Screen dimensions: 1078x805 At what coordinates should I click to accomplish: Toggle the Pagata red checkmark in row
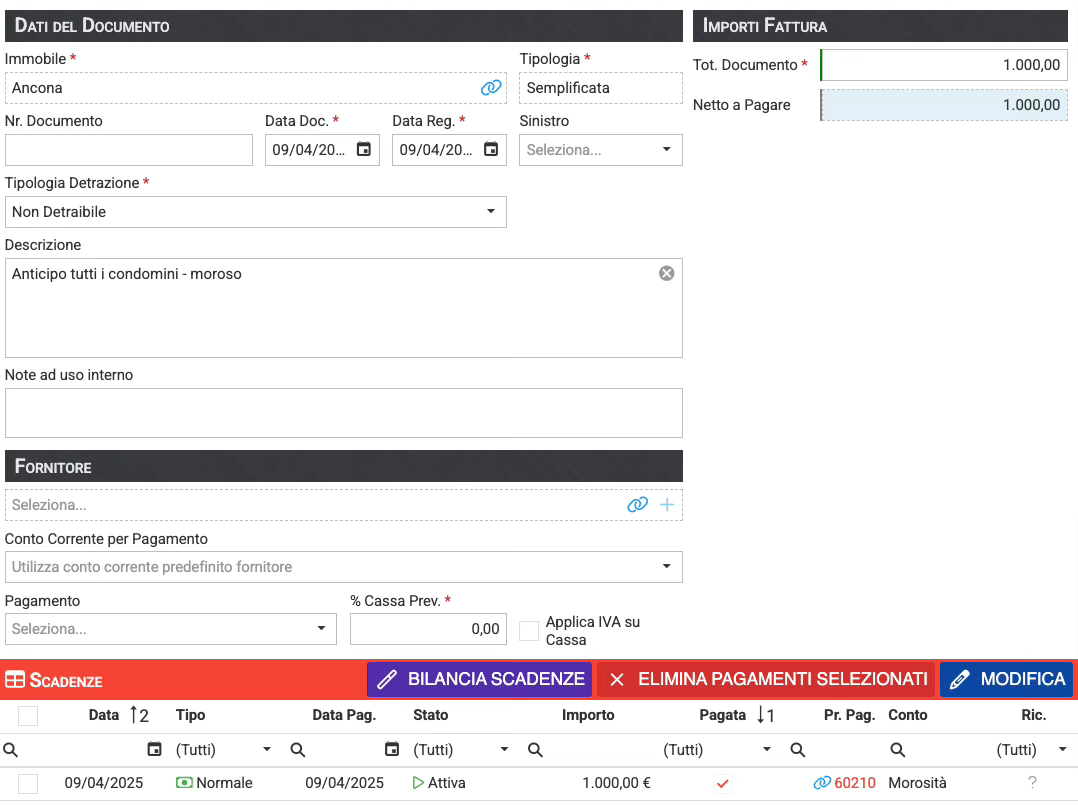[x=723, y=783]
